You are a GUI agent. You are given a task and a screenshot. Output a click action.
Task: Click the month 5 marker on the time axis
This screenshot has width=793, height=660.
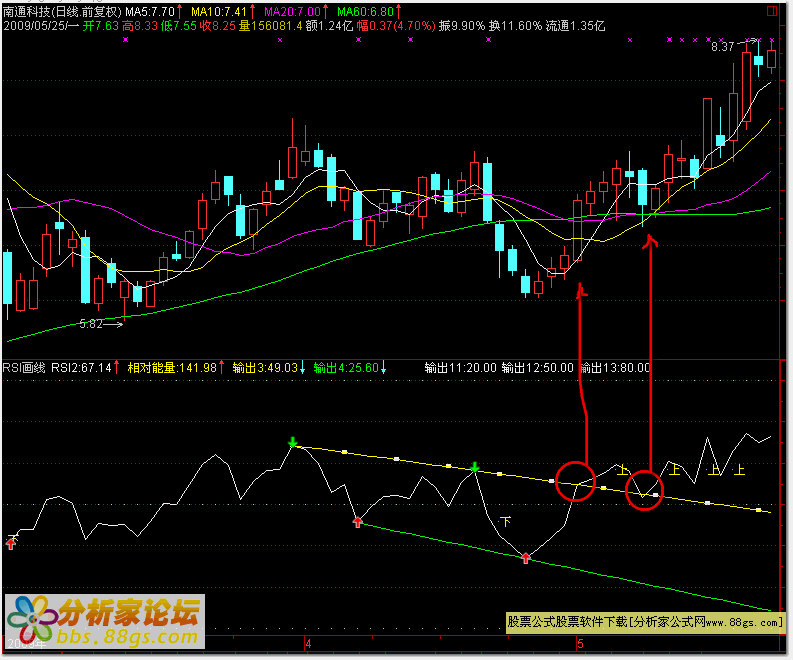tap(581, 644)
